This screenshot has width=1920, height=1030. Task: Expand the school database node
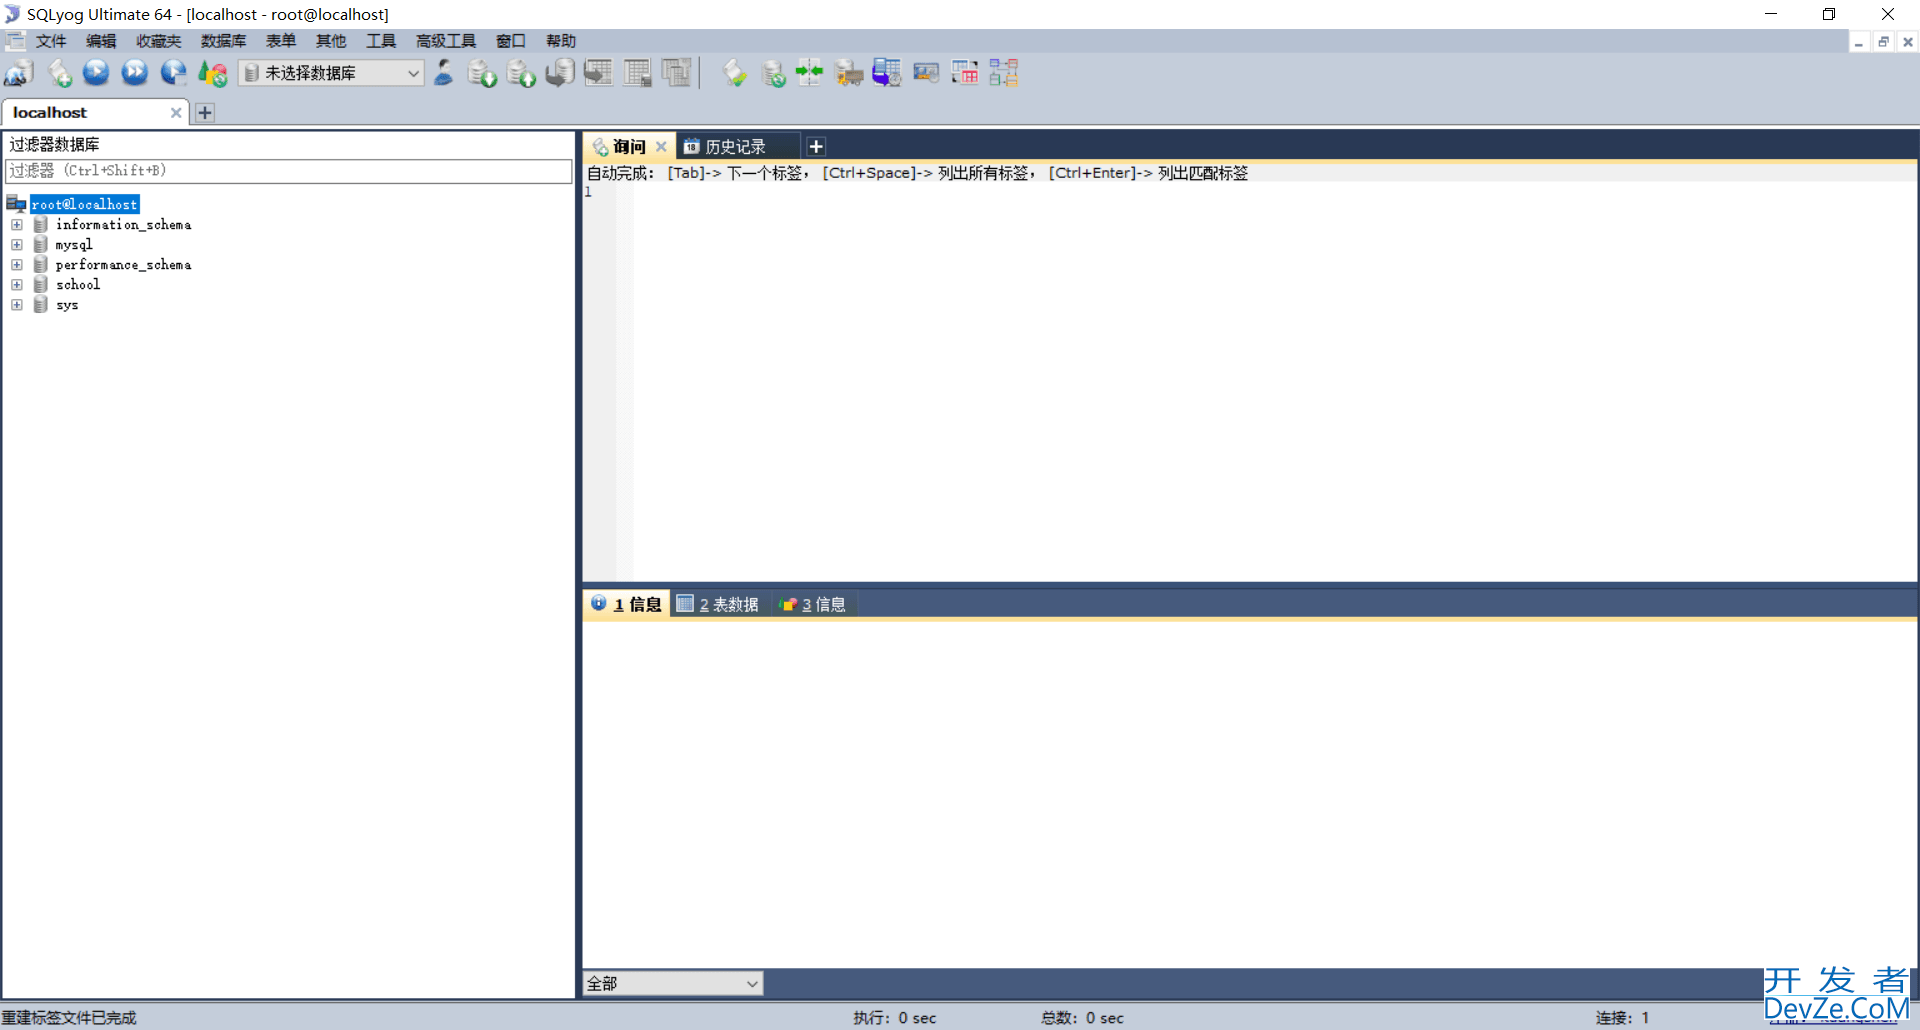[17, 285]
